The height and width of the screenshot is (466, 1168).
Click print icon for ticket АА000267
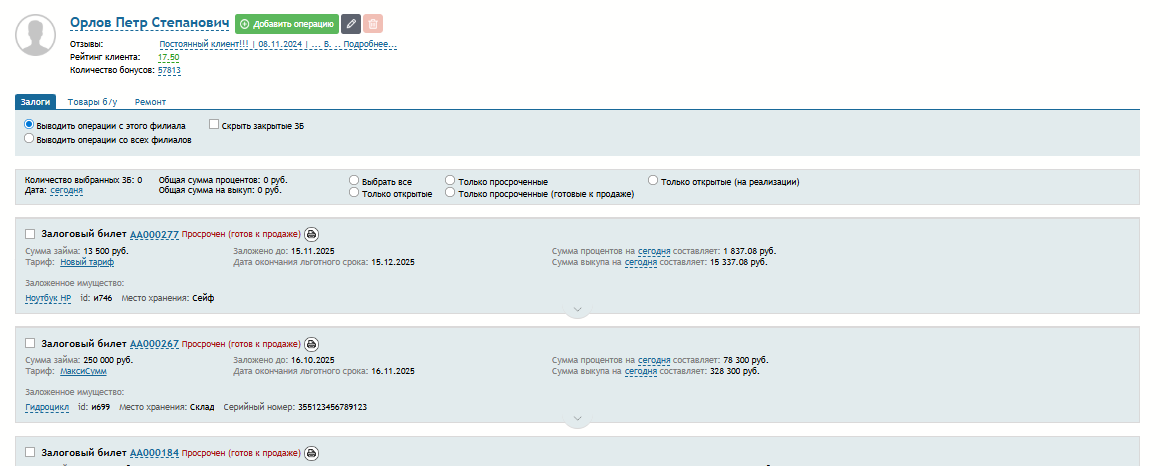point(311,343)
